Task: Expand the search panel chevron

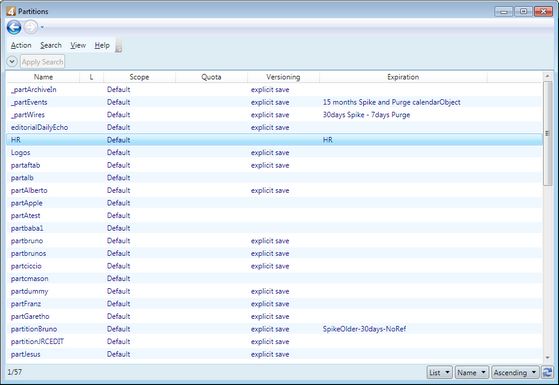Action: click(12, 62)
